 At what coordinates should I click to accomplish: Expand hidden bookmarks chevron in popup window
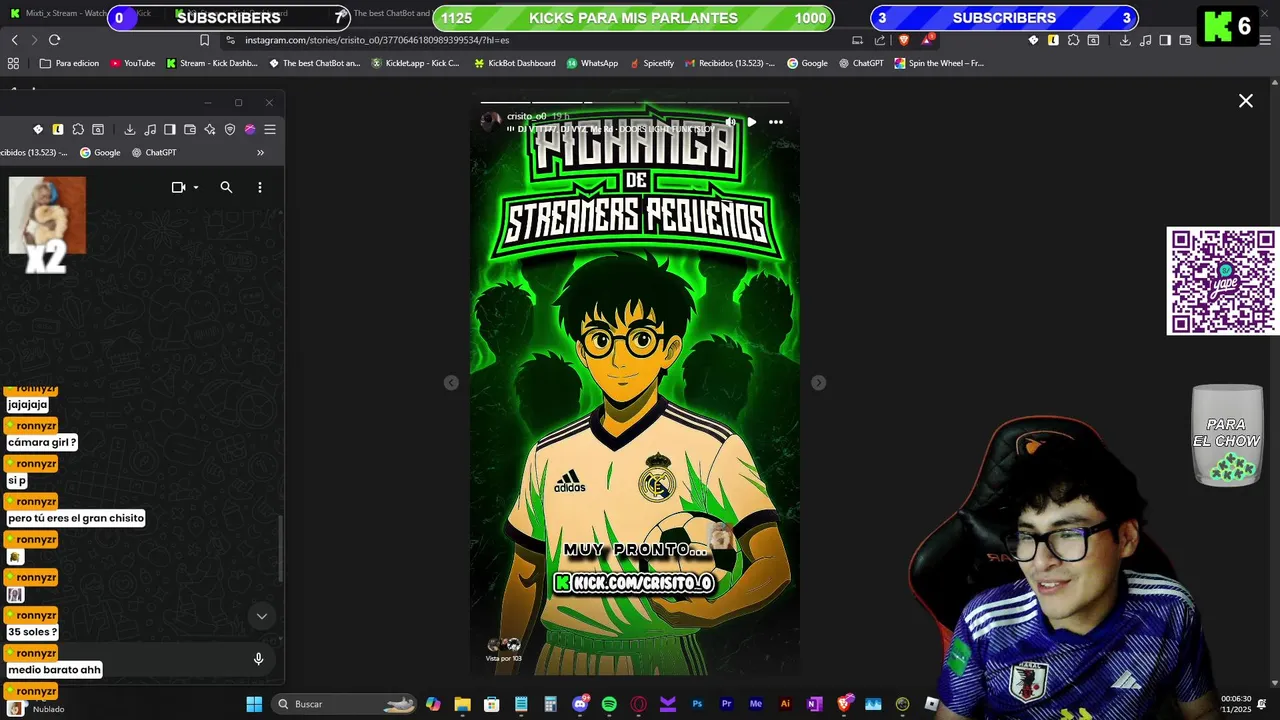pos(260,153)
